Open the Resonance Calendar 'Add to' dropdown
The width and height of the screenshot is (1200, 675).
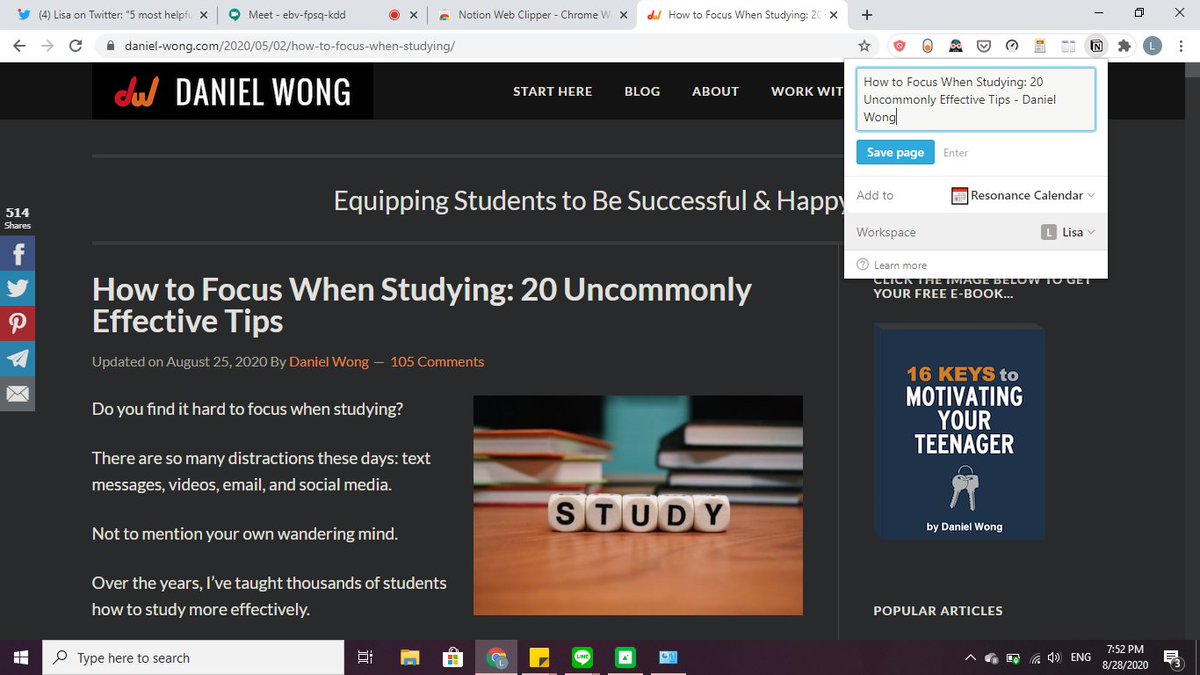tap(1023, 195)
